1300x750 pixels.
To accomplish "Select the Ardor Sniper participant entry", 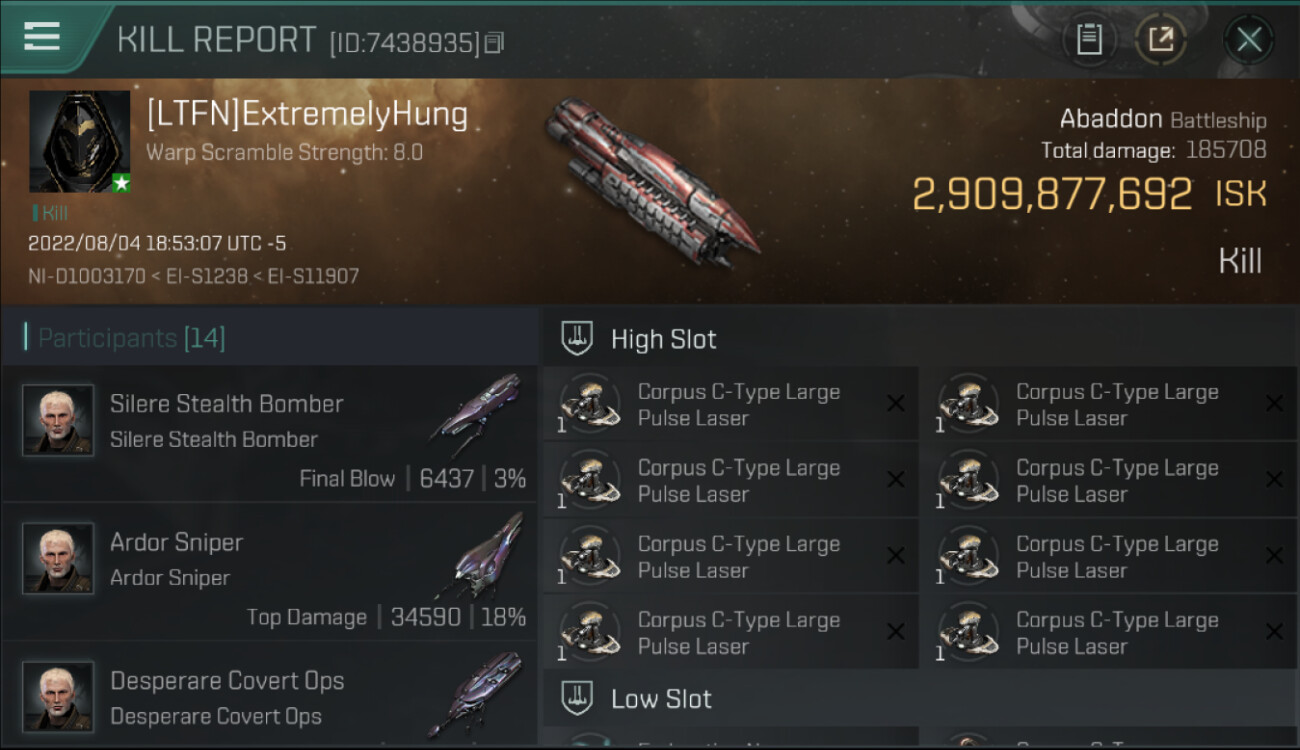I will [x=269, y=571].
